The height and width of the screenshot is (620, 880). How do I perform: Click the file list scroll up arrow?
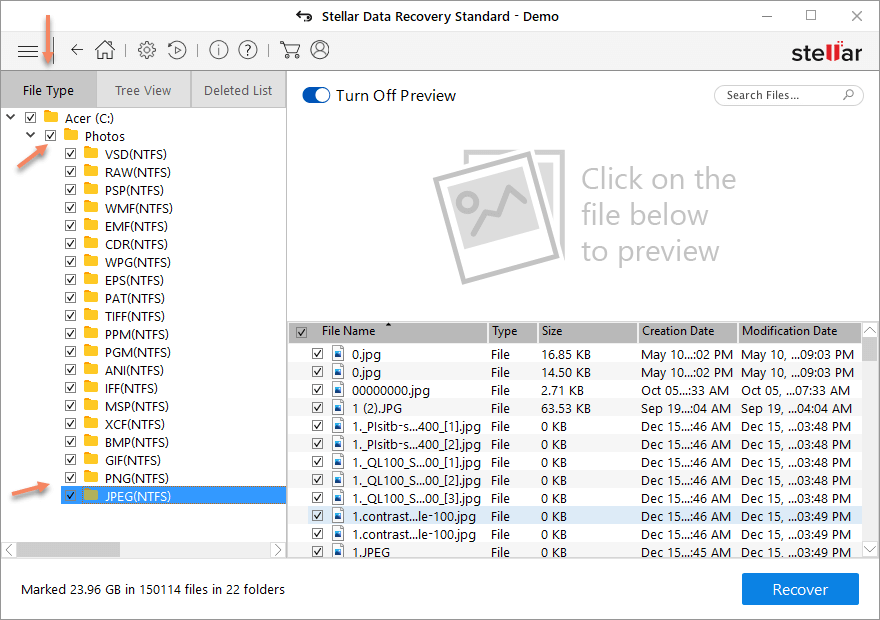(x=869, y=330)
